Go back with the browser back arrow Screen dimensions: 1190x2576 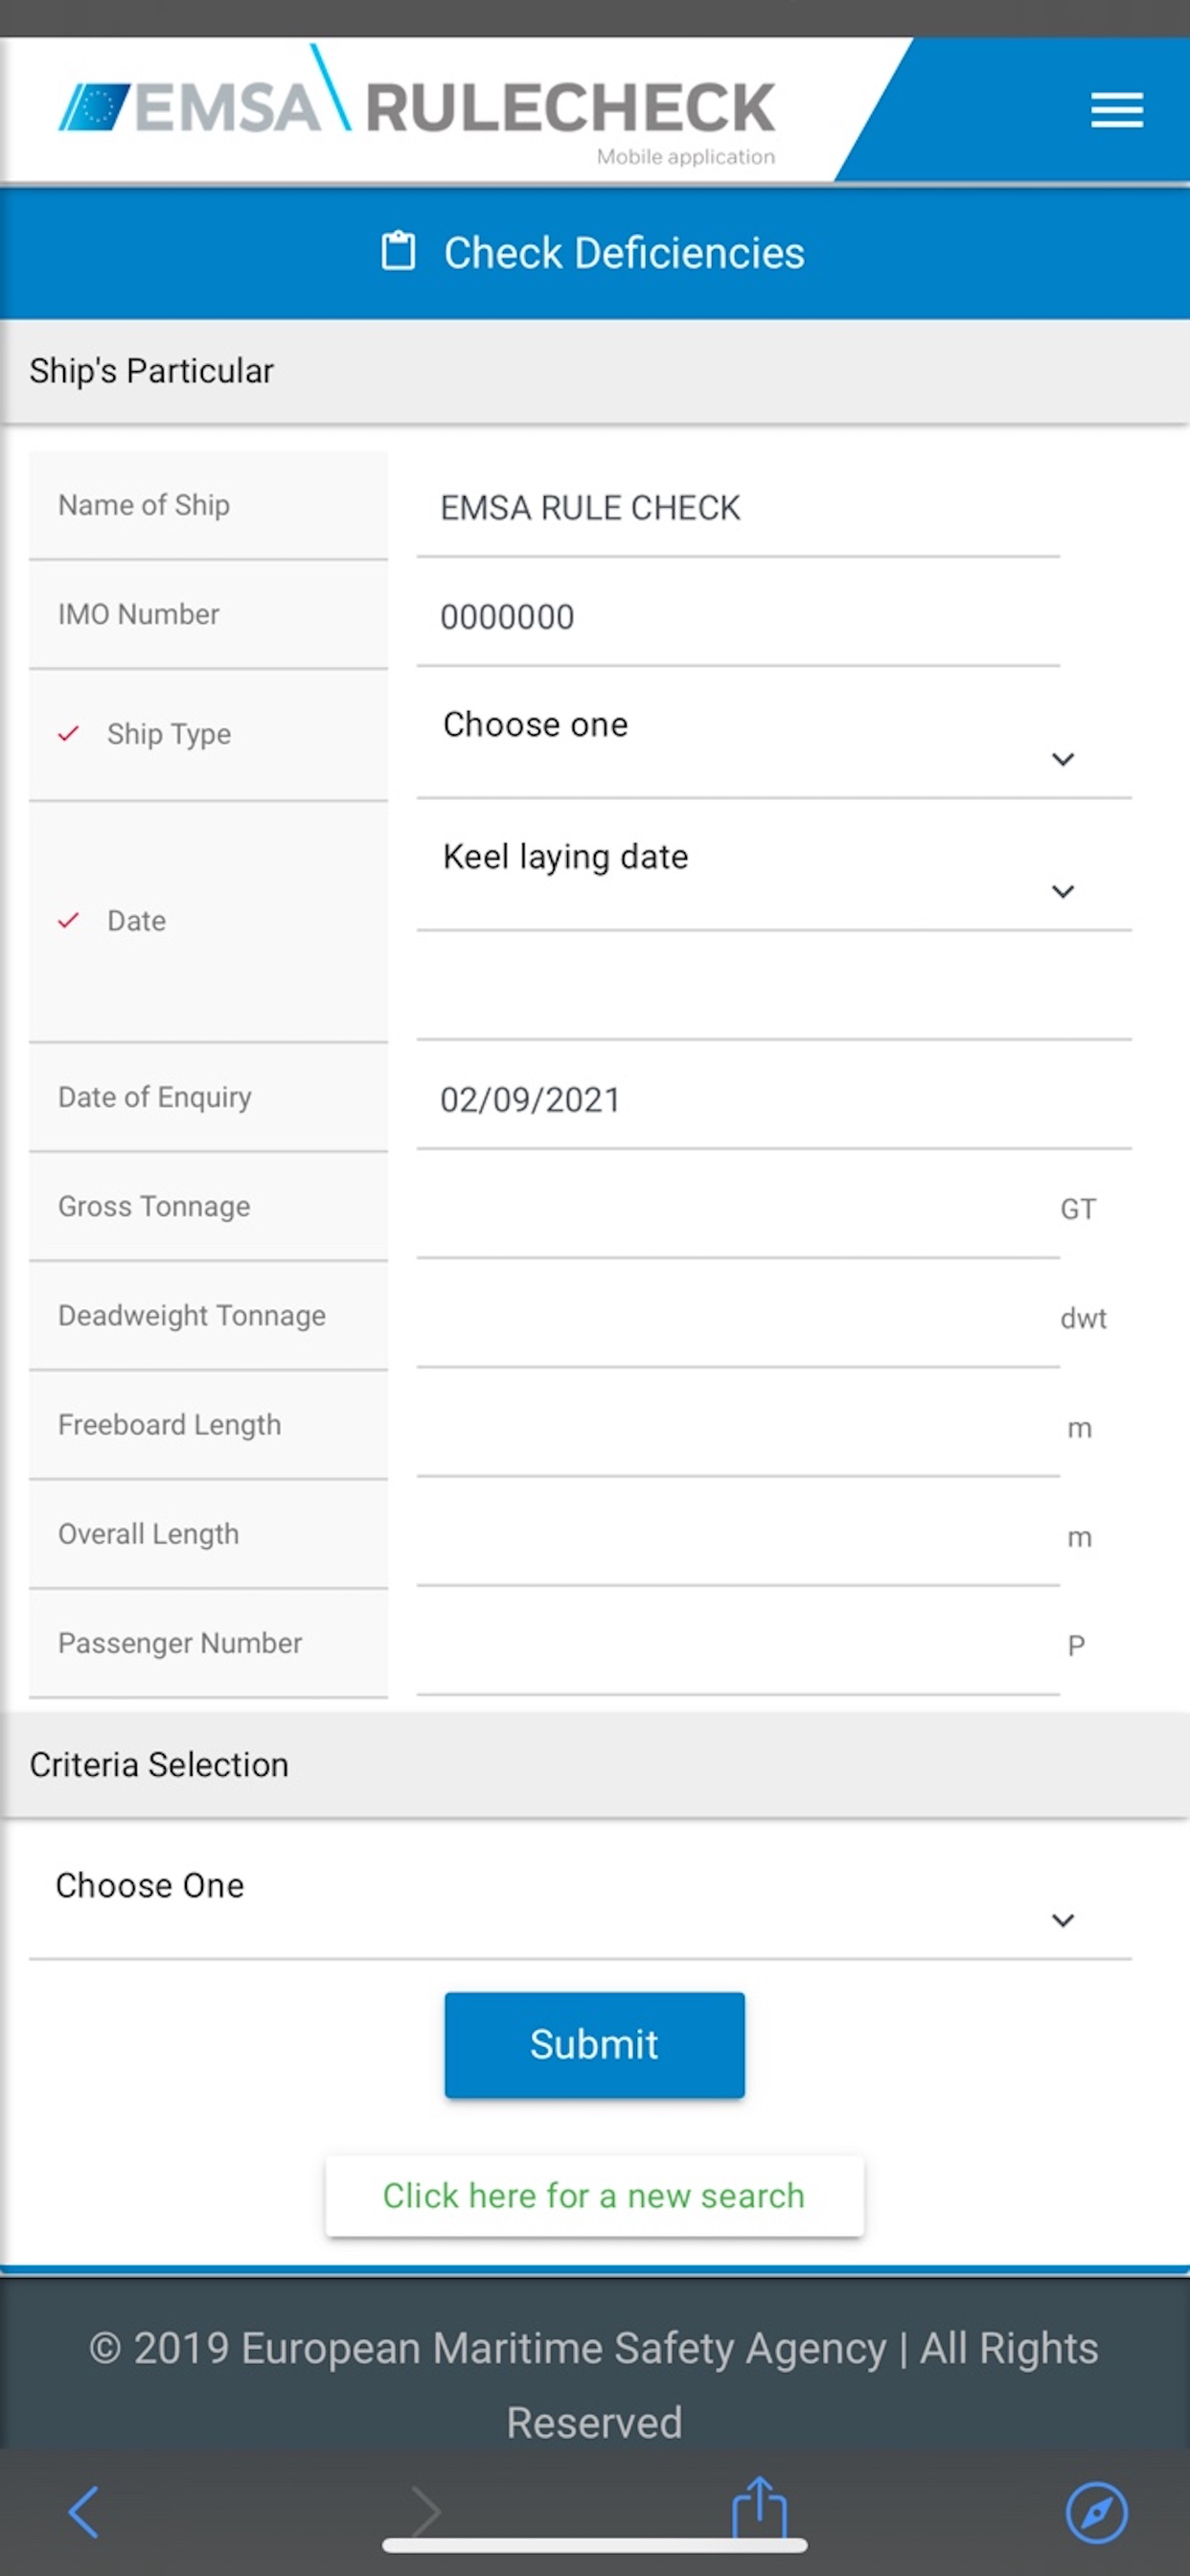pos(84,2511)
